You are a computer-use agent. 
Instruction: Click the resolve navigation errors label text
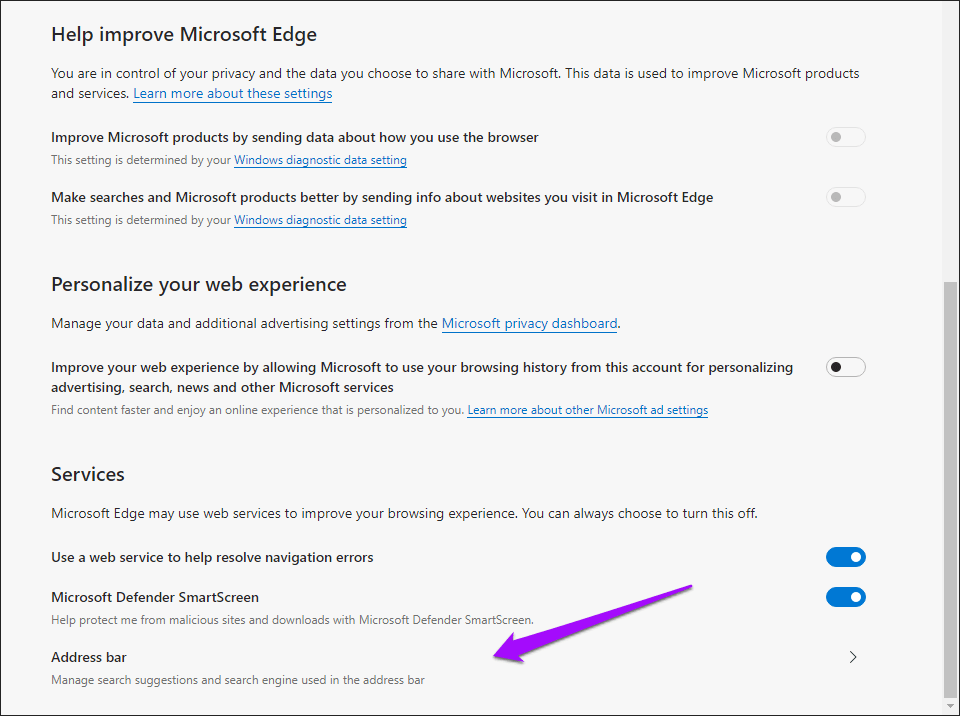point(212,557)
